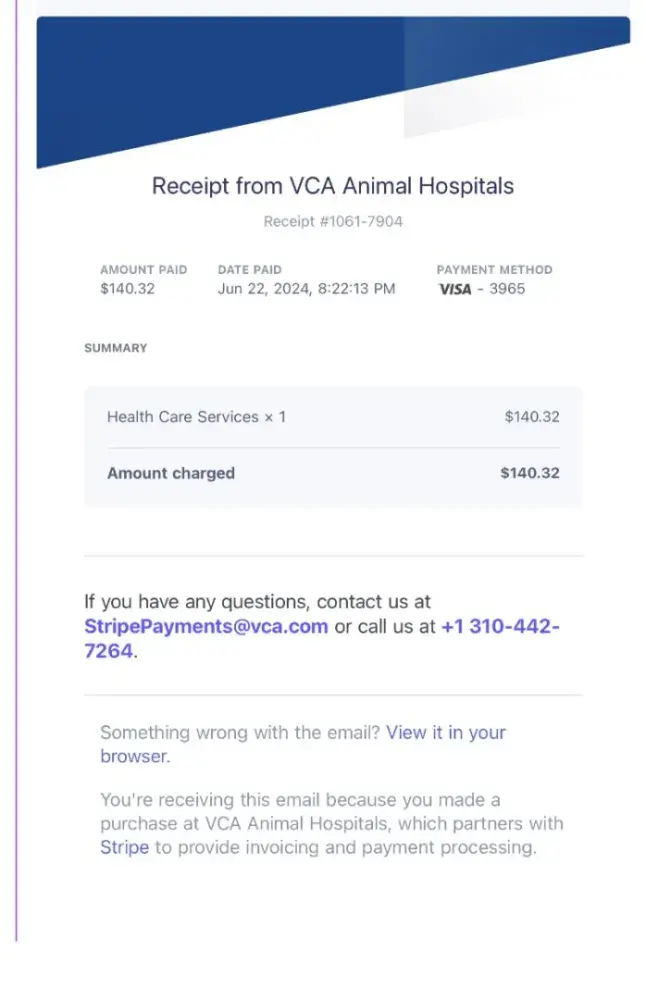Select the Jun 22, 2024 payment date
Image resolution: width=646 pixels, height=1000 pixels.
click(306, 289)
